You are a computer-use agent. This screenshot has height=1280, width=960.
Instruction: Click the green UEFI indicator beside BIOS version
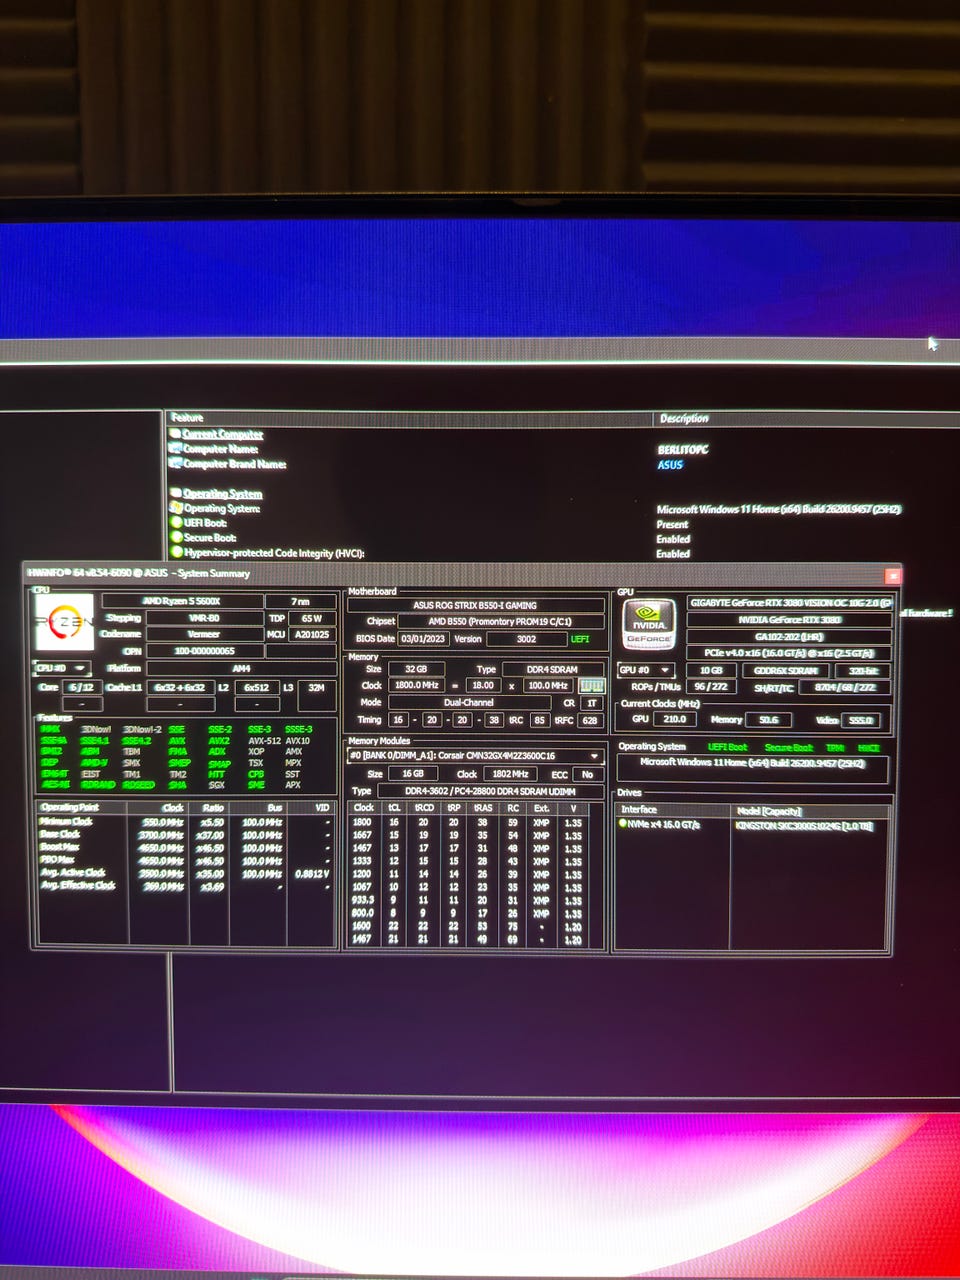580,639
